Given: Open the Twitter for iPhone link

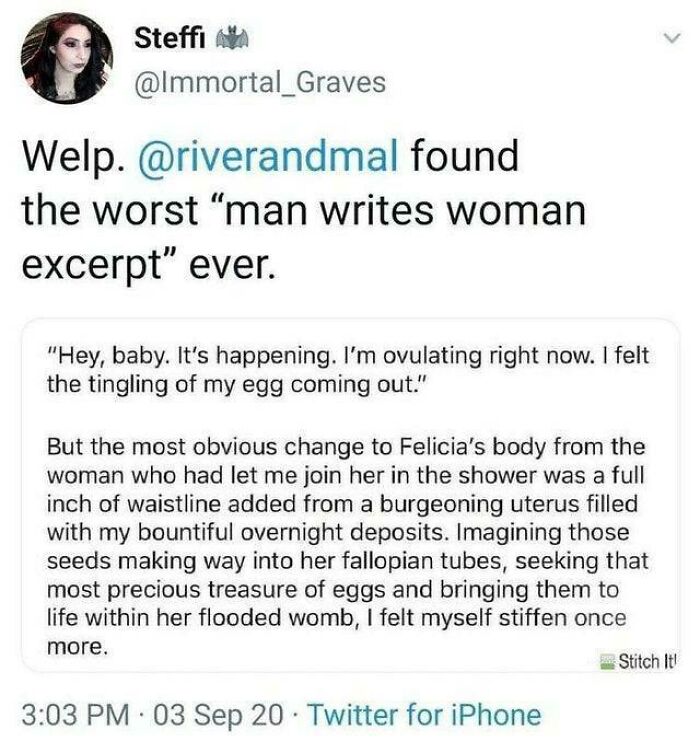Looking at the screenshot, I should [x=424, y=715].
